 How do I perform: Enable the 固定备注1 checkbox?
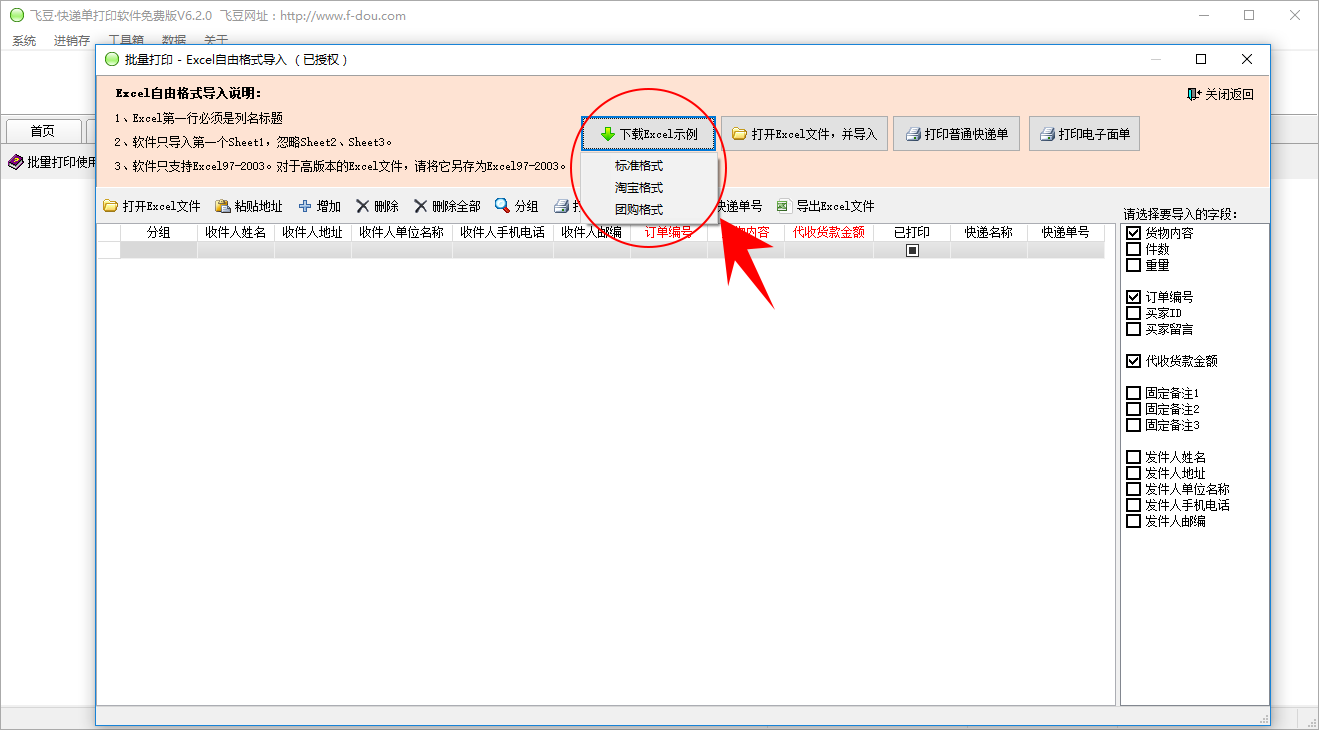(1133, 393)
